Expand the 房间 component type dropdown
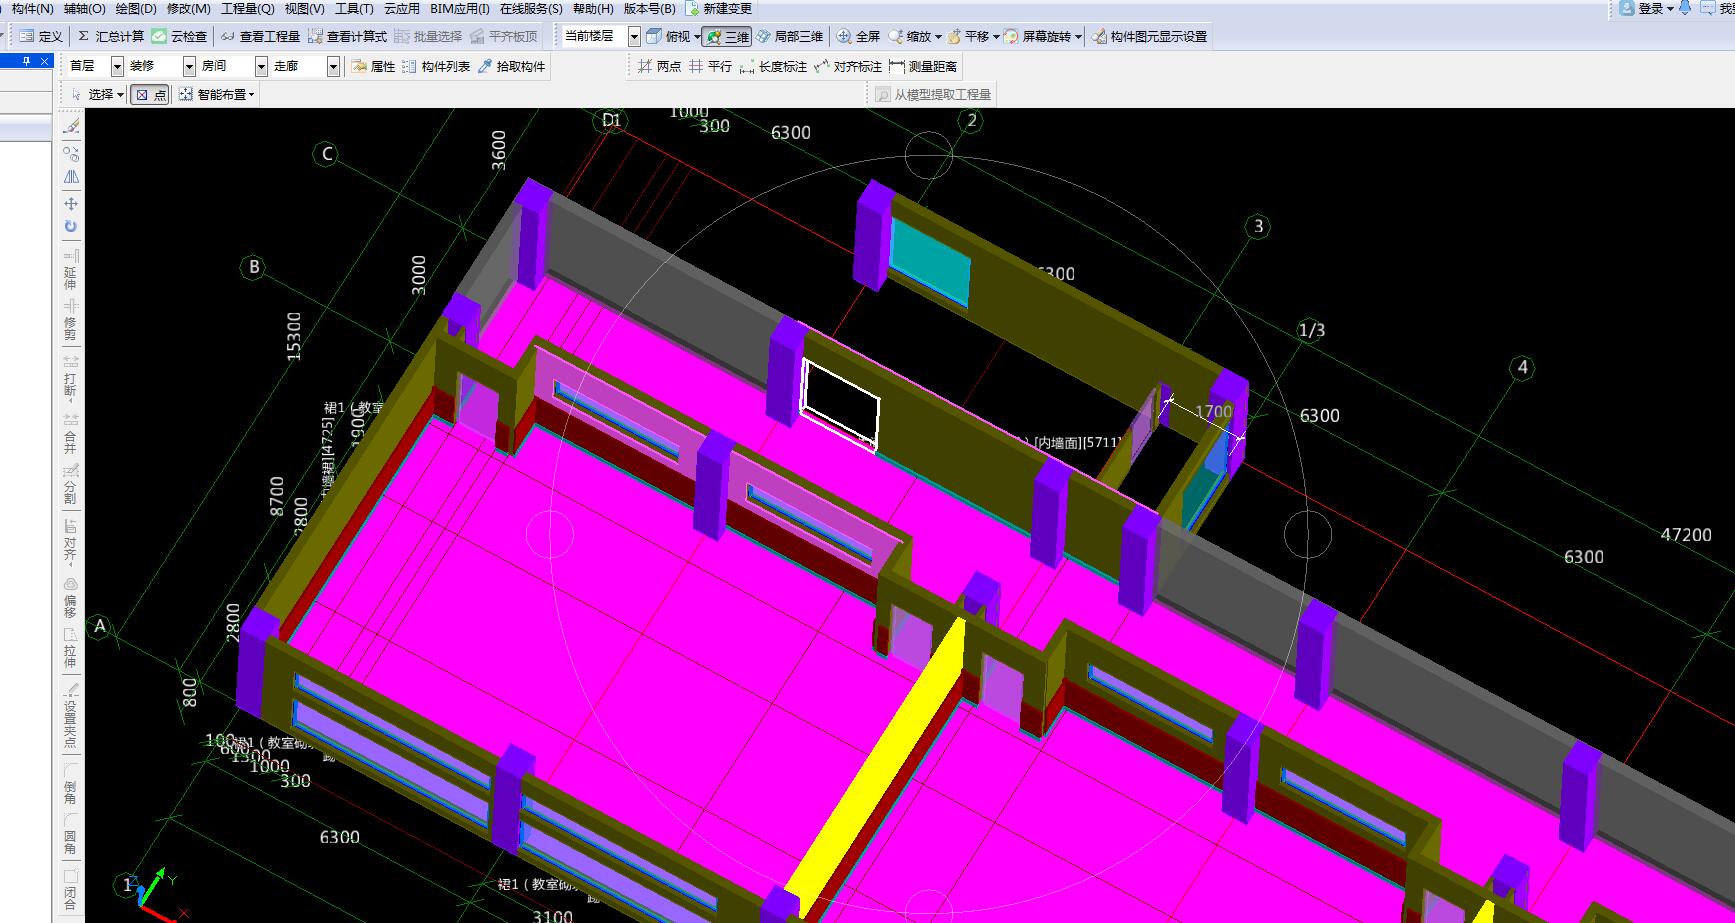The image size is (1735, 923). (261, 66)
